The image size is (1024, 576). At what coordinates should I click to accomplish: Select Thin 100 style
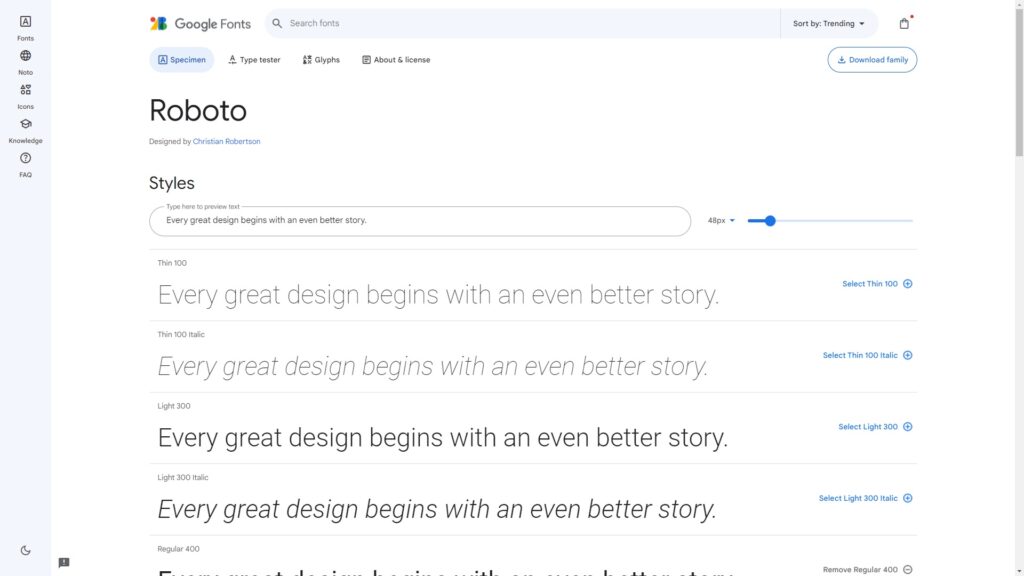point(868,283)
